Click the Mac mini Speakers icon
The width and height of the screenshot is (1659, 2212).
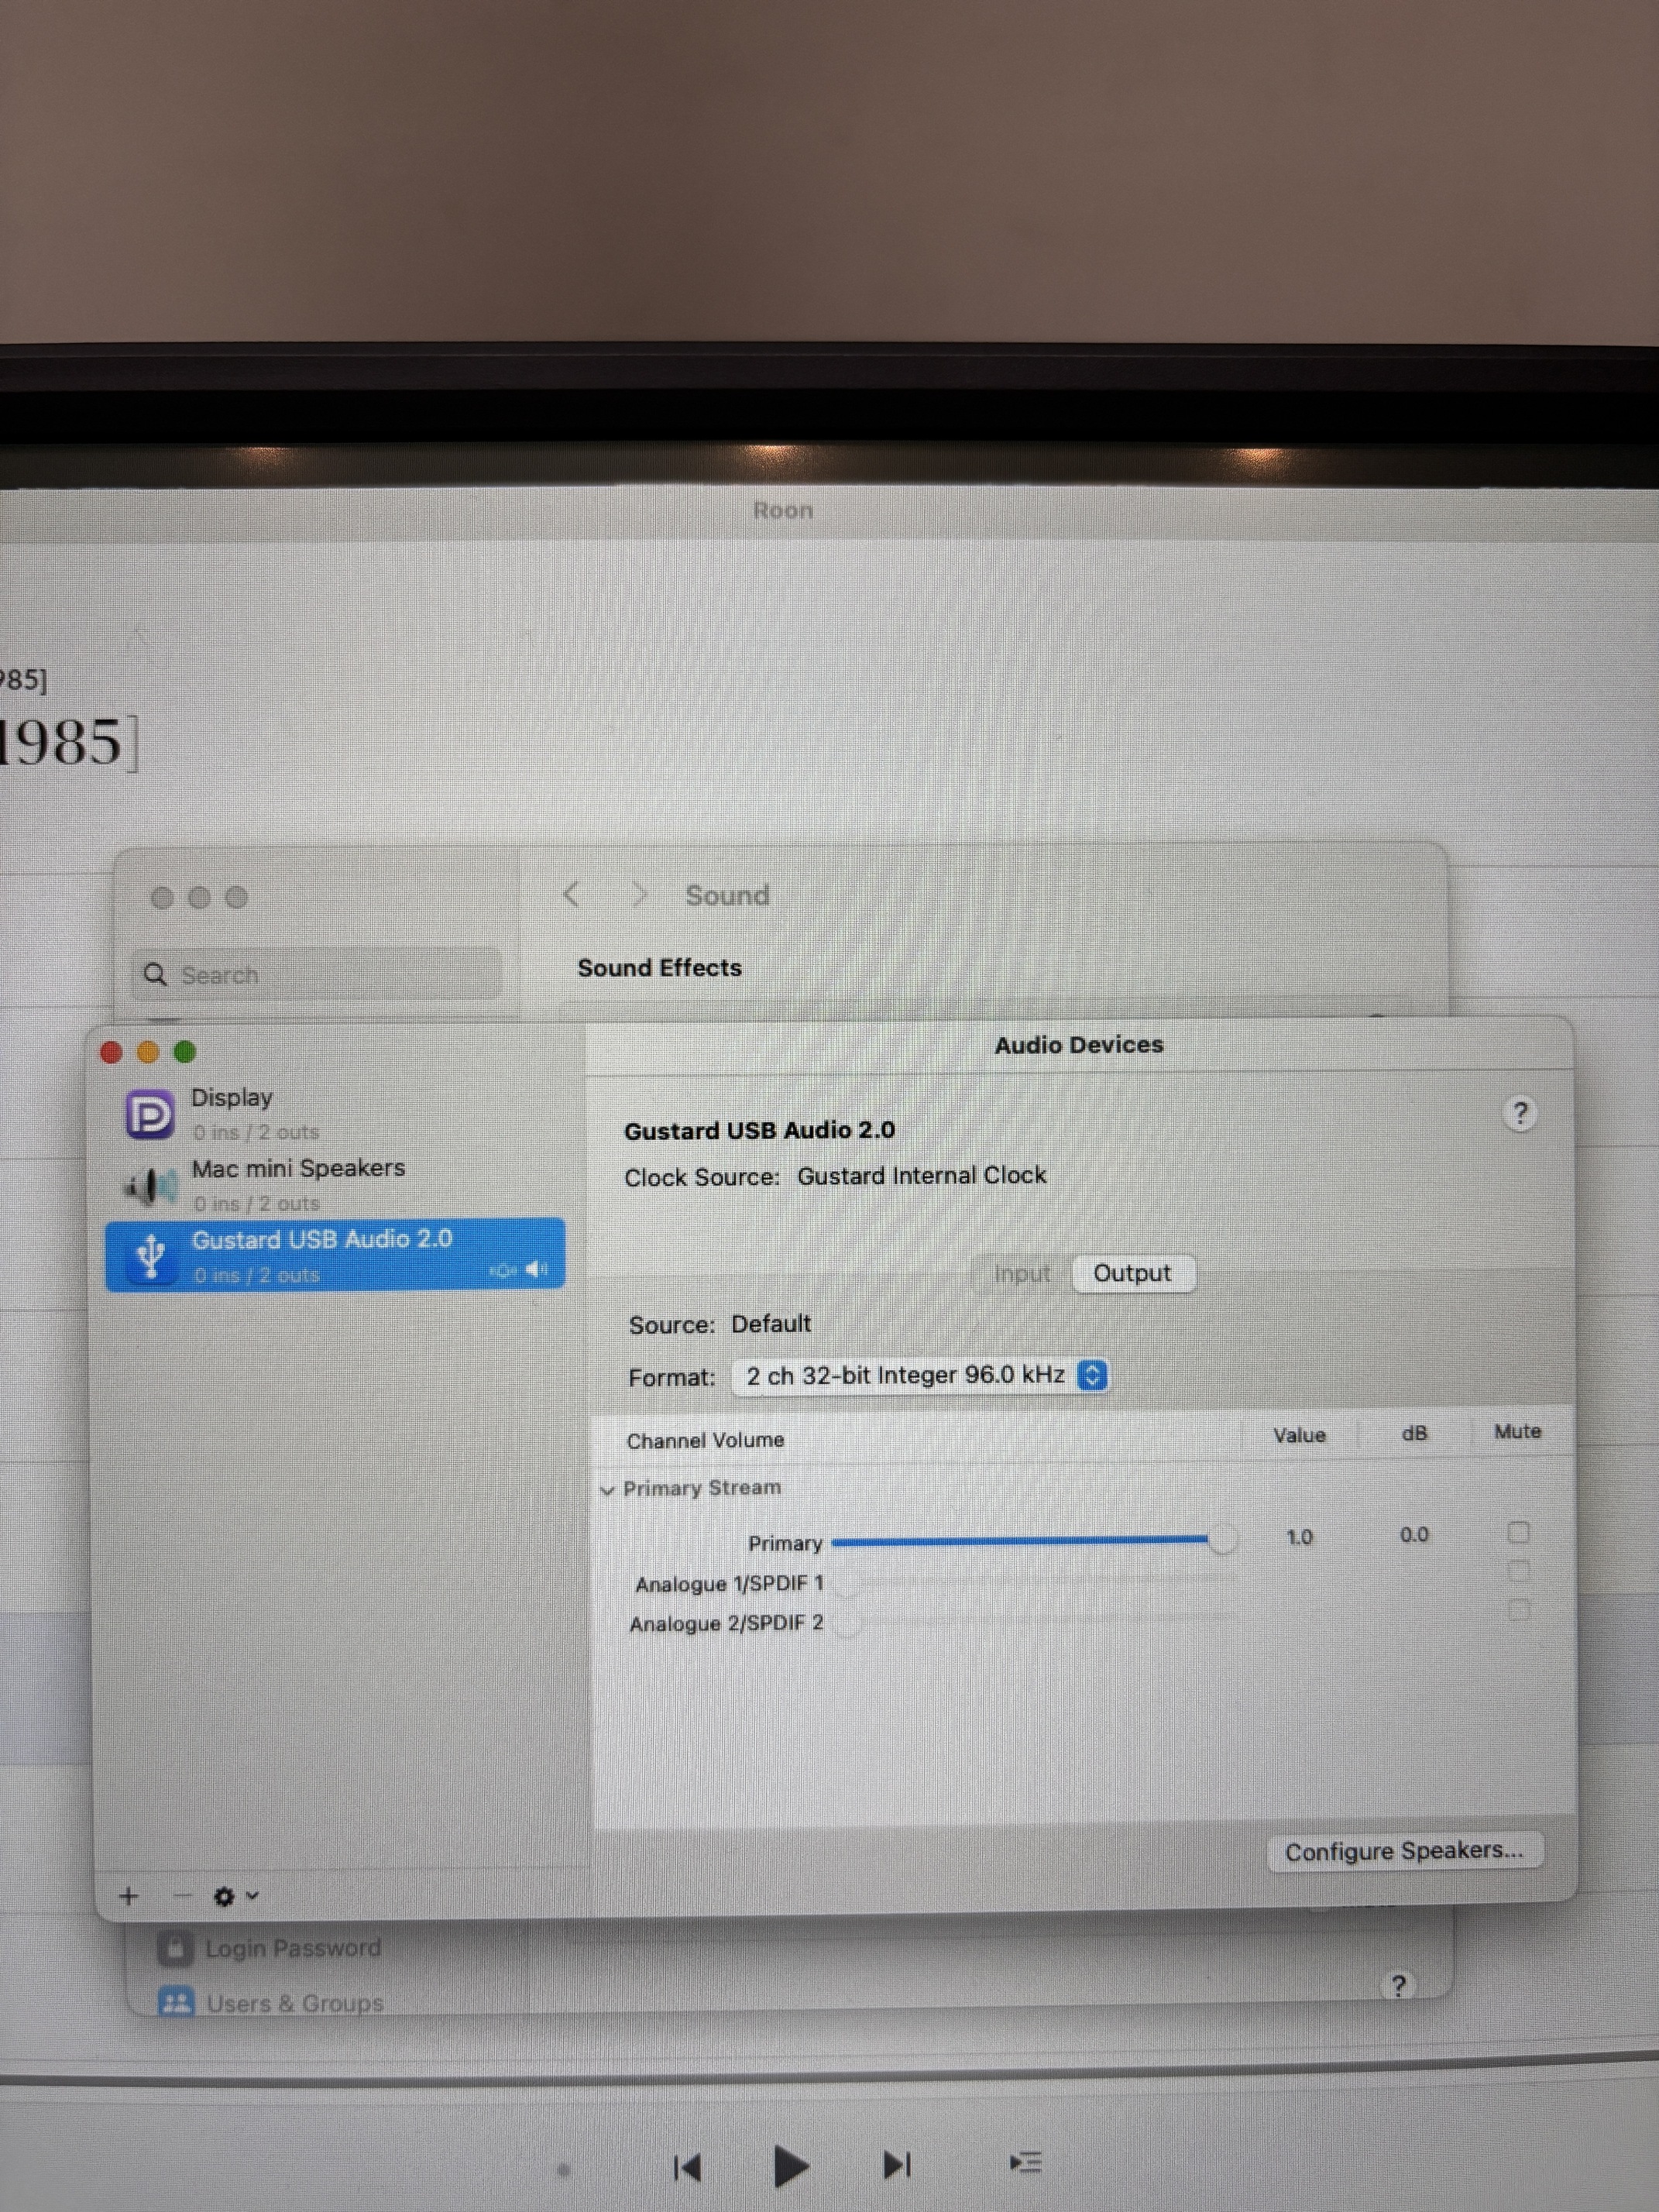(150, 1187)
